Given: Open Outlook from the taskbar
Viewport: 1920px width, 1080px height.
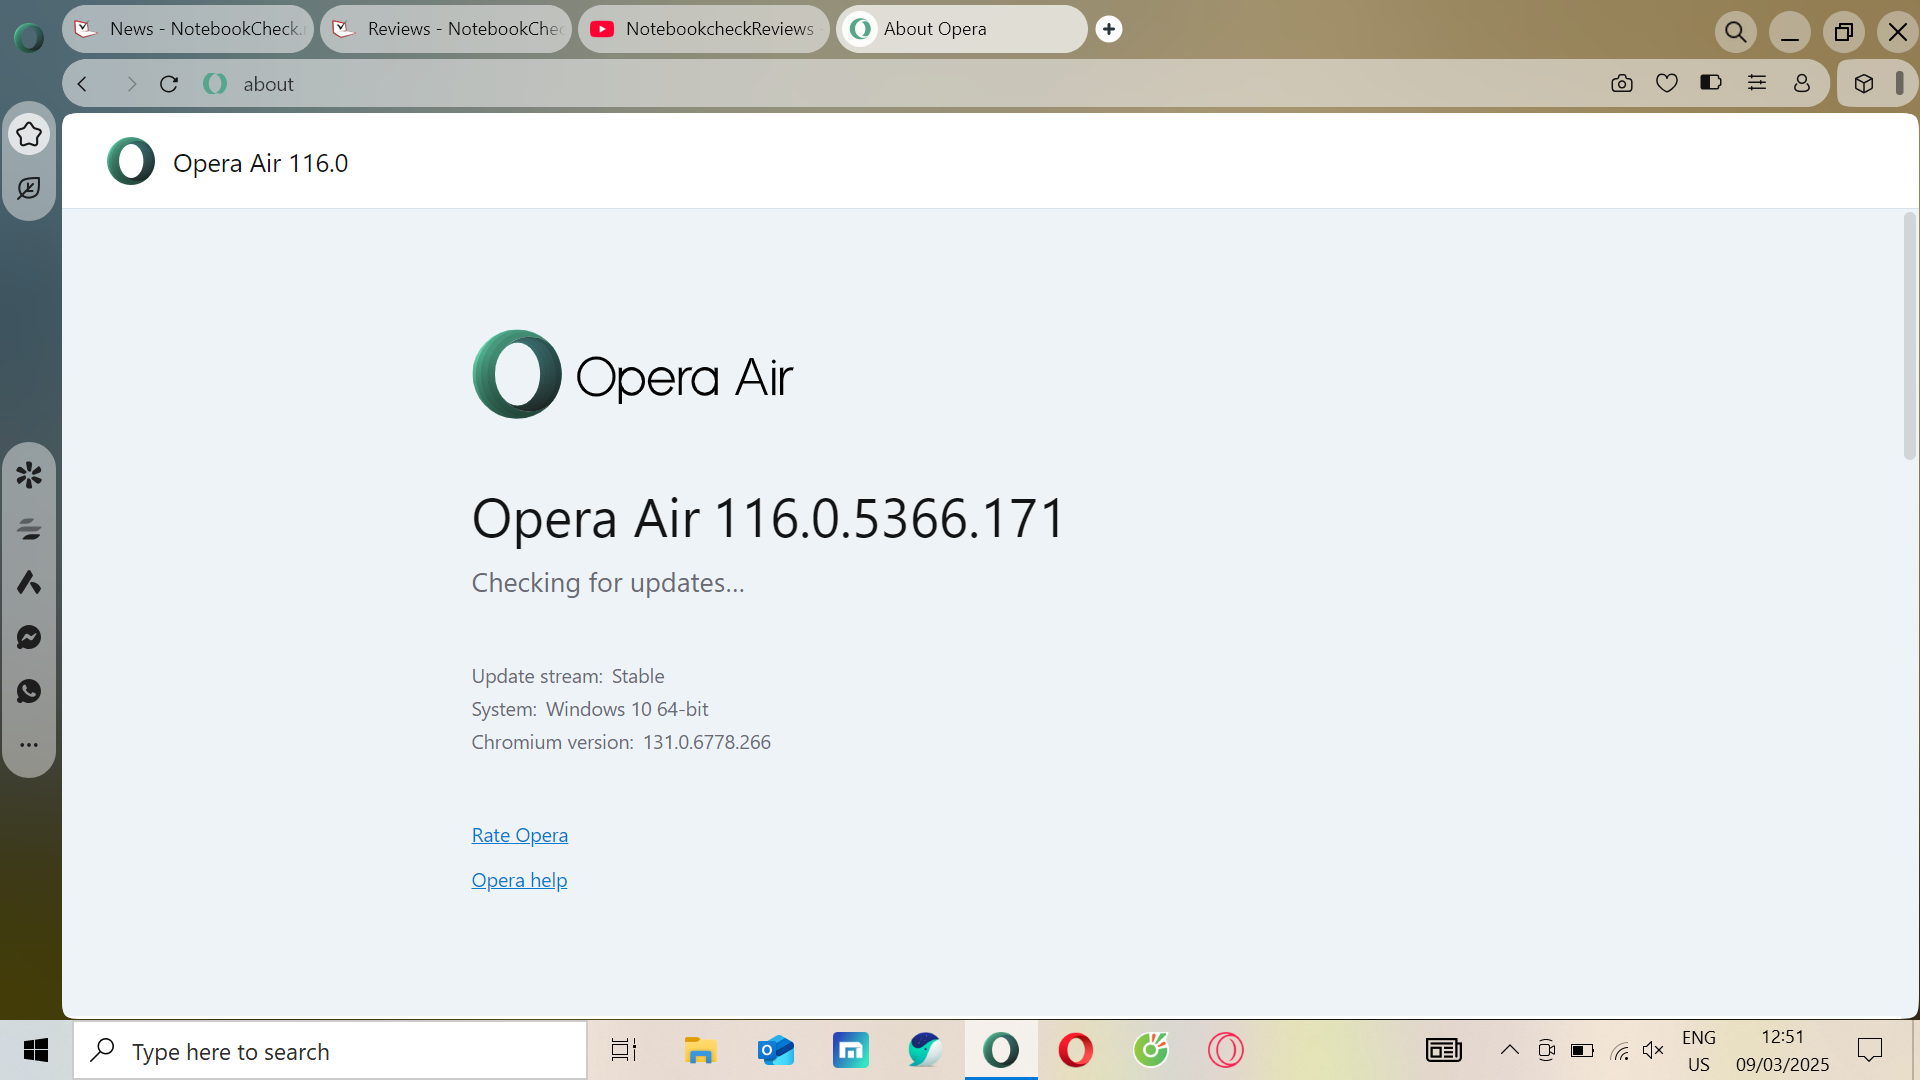Looking at the screenshot, I should [776, 1050].
